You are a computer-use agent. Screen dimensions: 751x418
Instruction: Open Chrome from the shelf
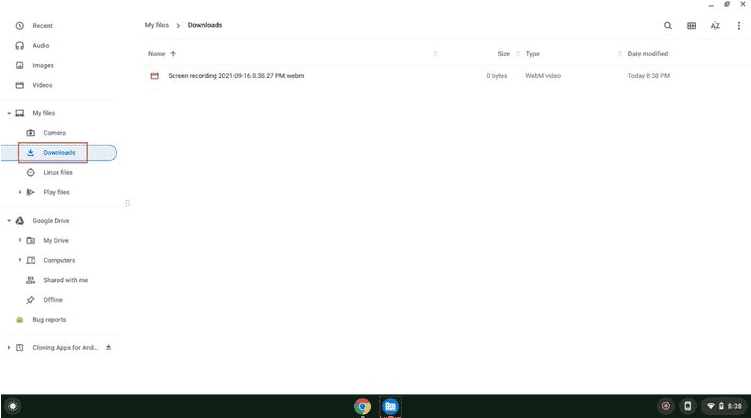point(363,407)
